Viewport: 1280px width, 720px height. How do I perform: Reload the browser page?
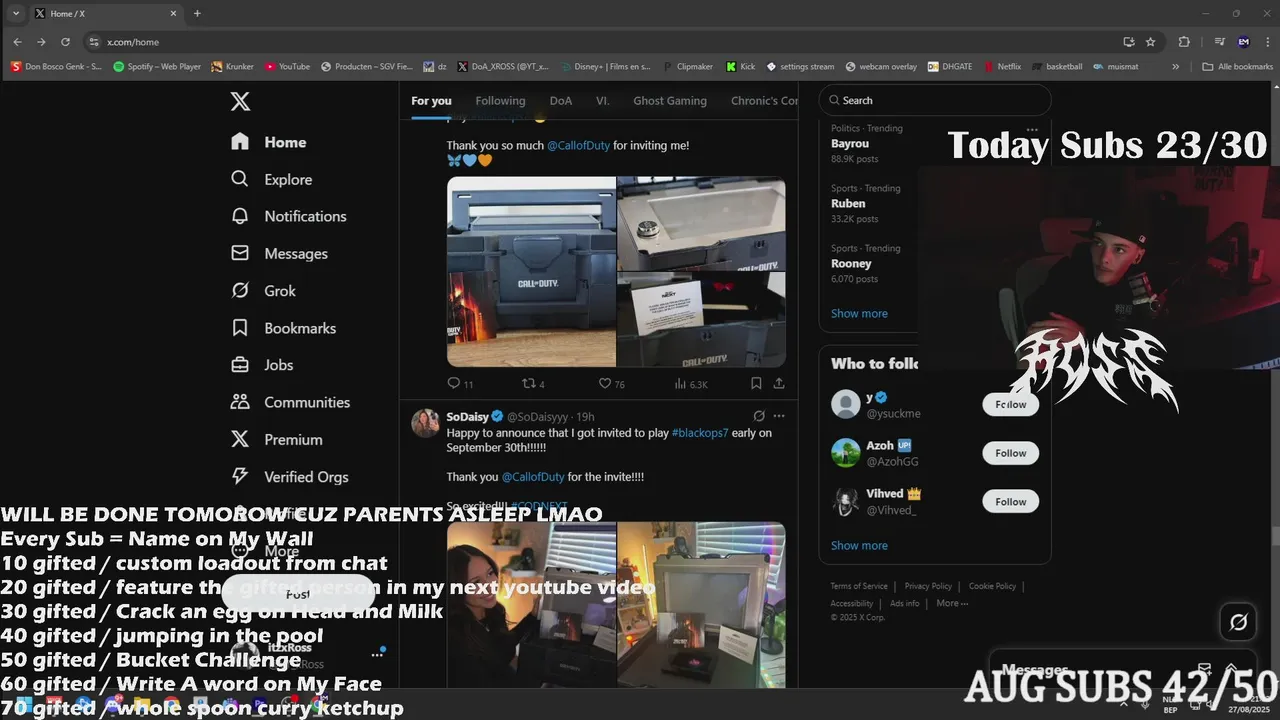point(65,42)
